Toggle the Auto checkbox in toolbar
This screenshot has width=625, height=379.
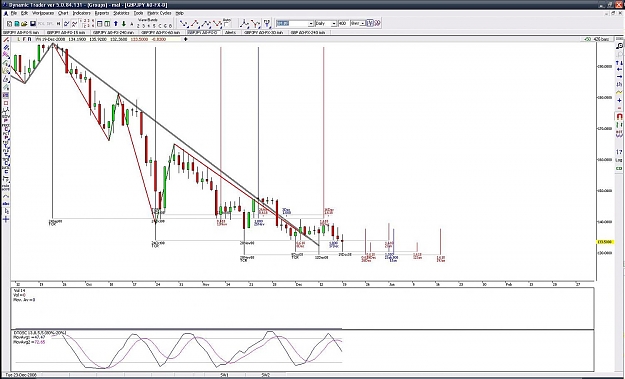225,25
